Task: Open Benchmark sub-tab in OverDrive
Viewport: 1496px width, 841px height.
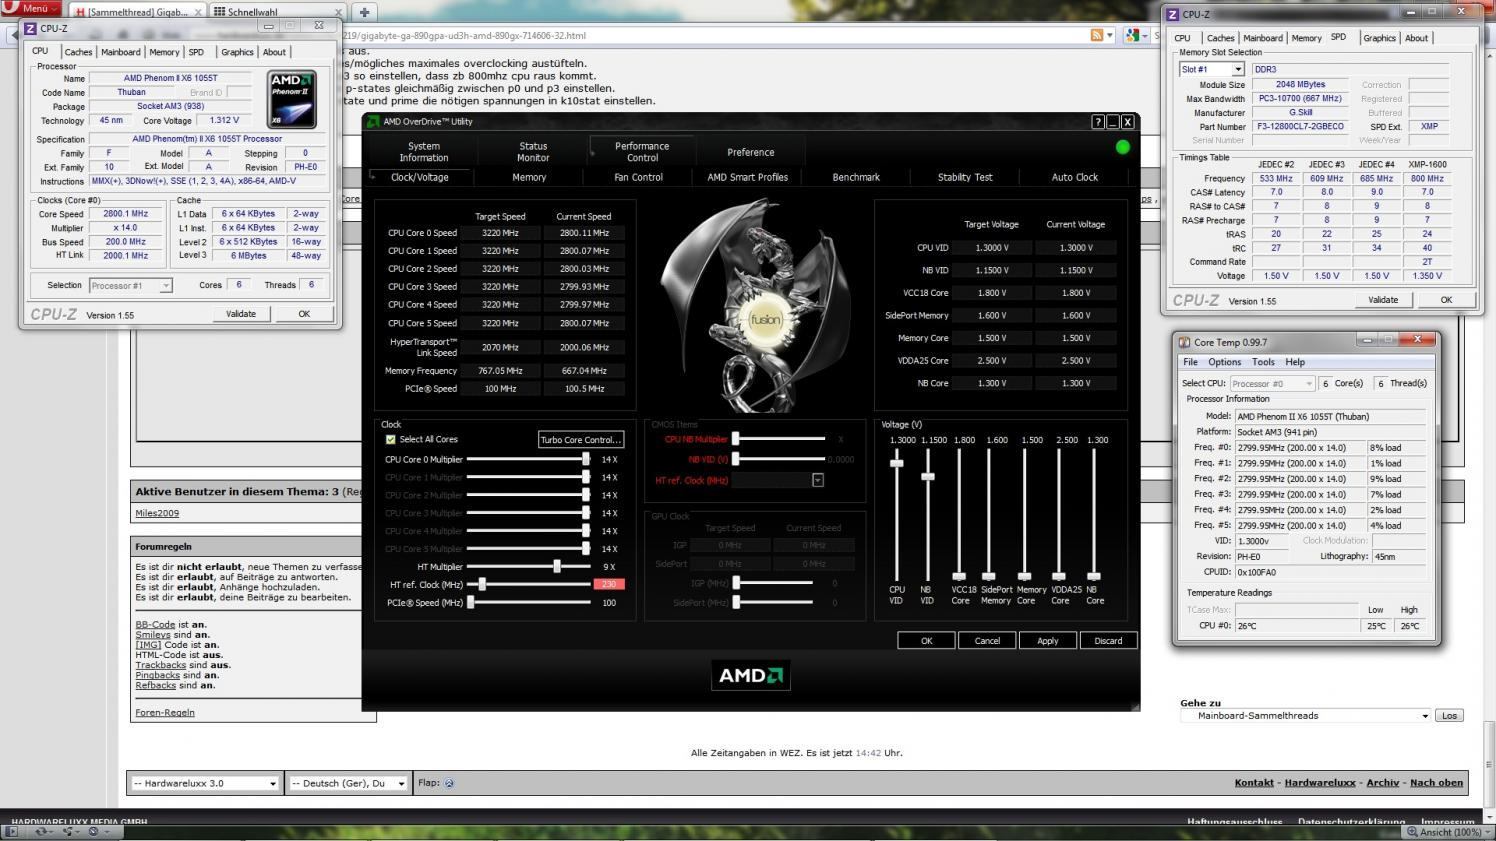Action: (856, 177)
